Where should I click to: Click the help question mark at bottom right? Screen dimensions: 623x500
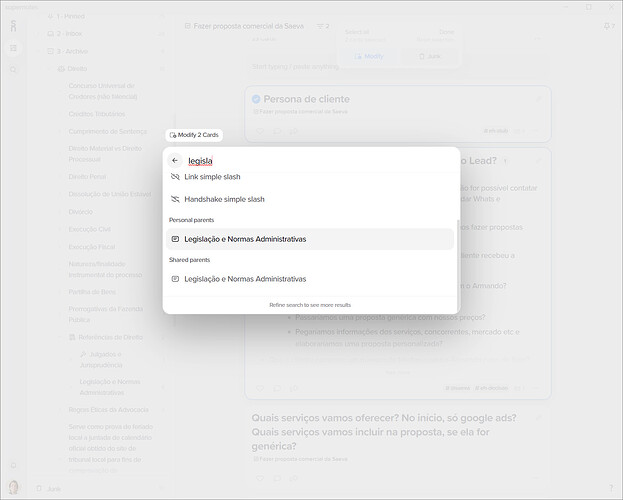[611, 488]
